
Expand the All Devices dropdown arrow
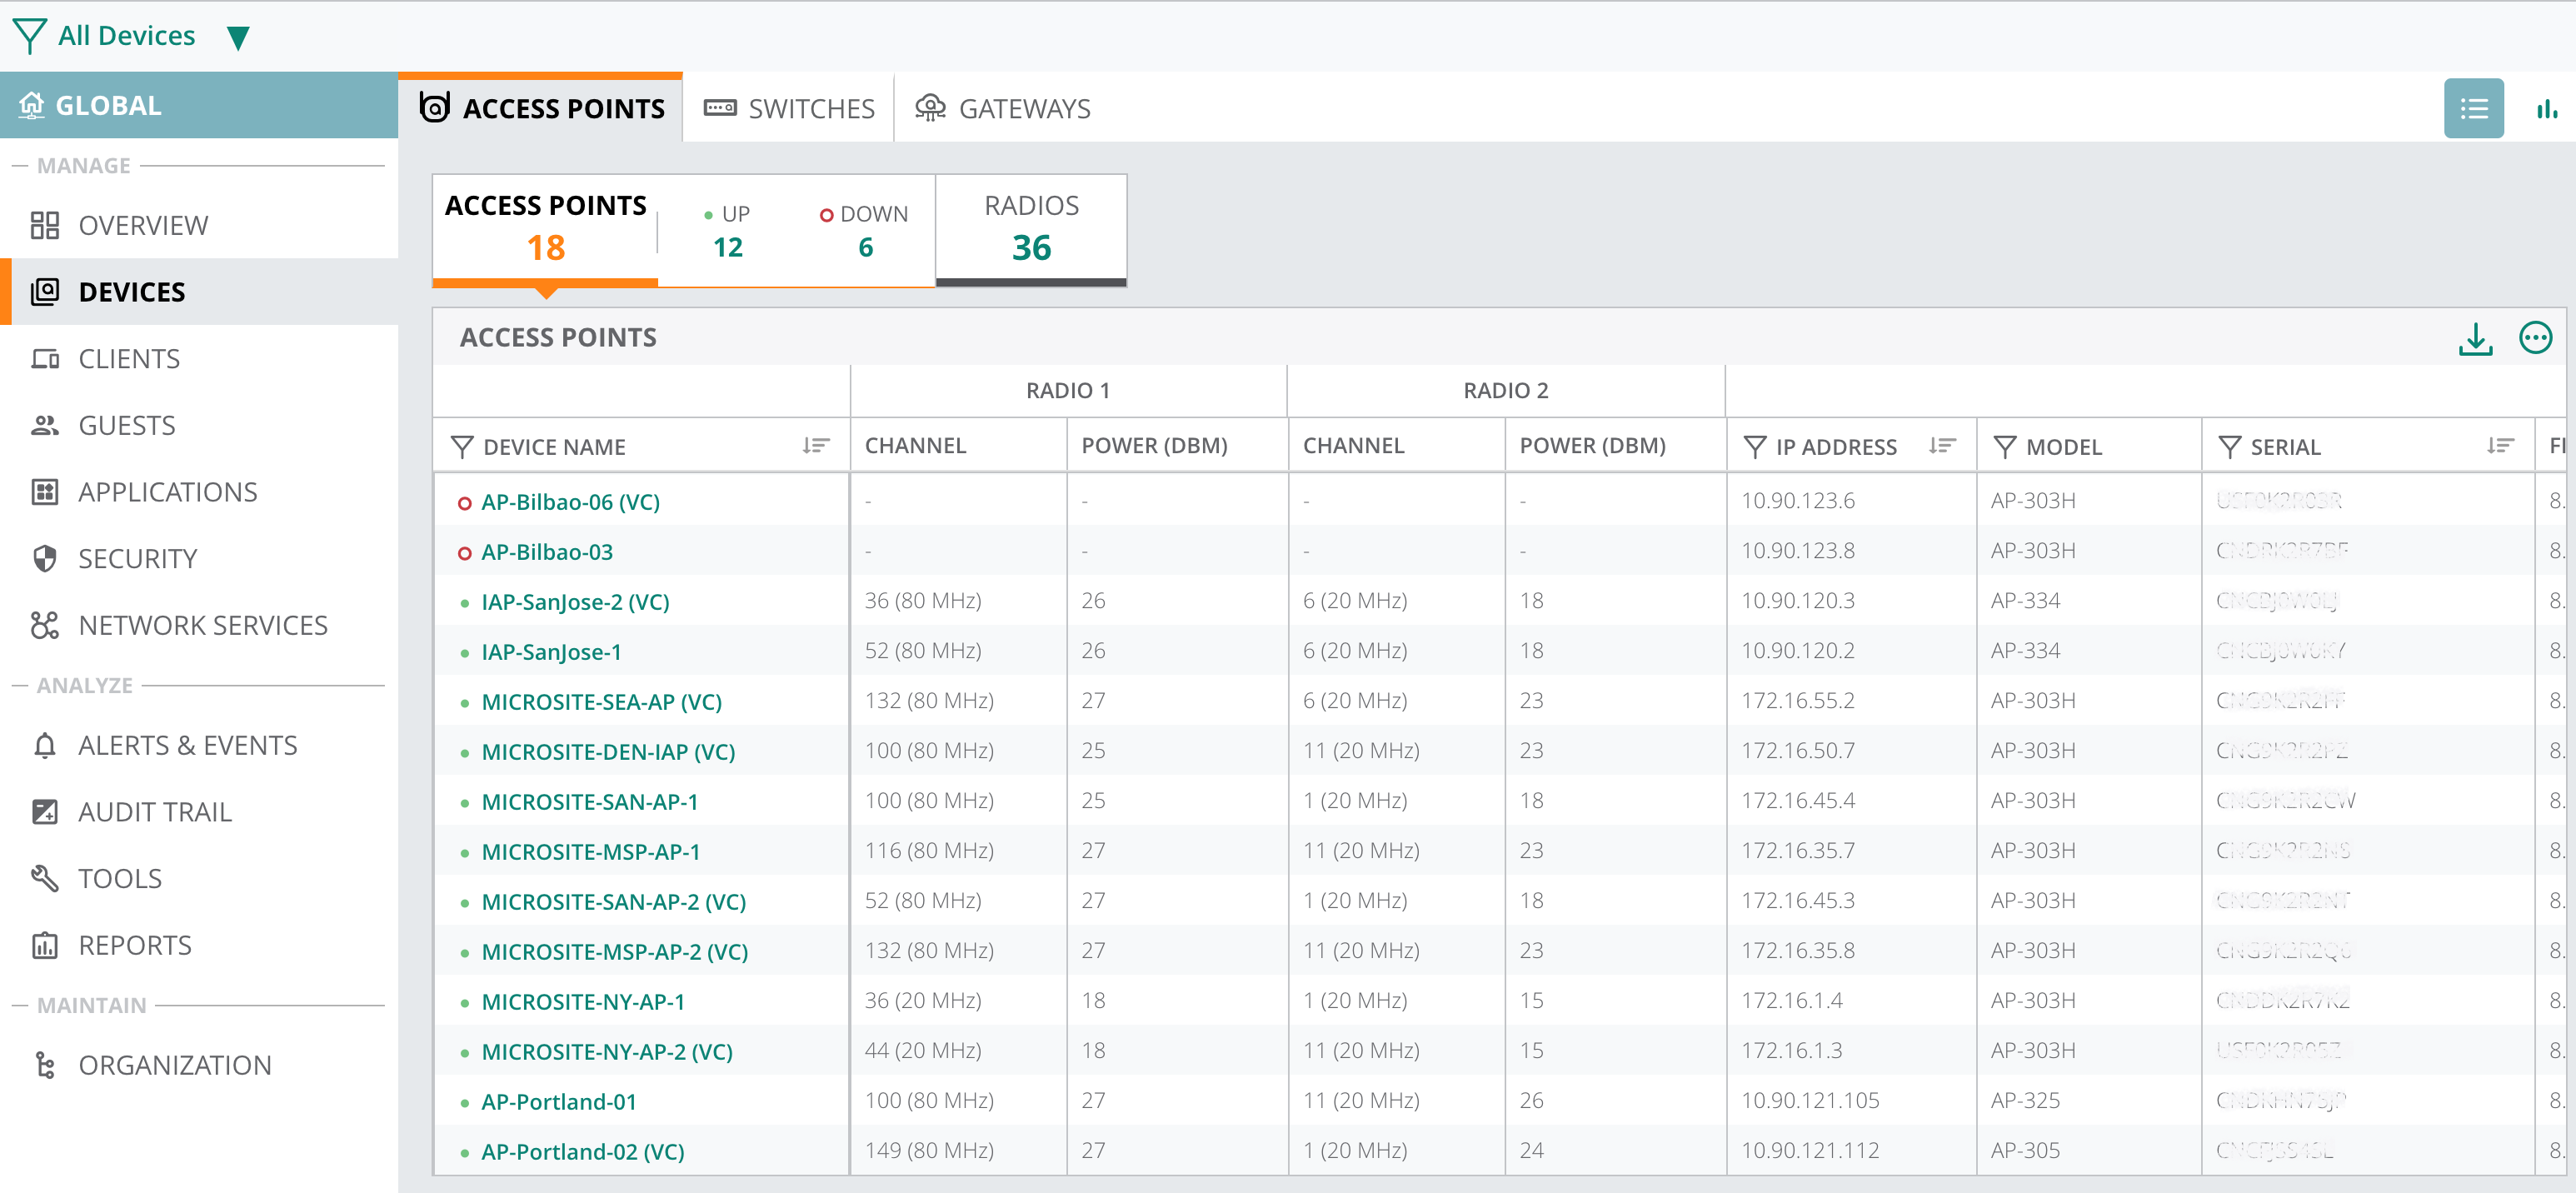(x=238, y=38)
